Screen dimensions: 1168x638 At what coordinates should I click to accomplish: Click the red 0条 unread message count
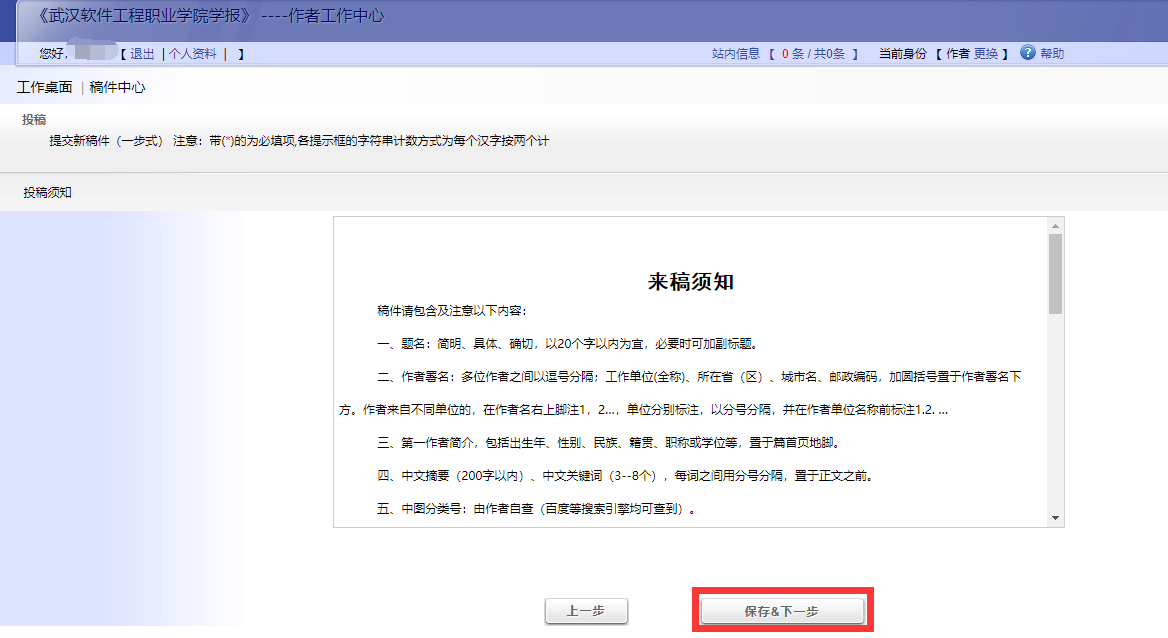794,54
